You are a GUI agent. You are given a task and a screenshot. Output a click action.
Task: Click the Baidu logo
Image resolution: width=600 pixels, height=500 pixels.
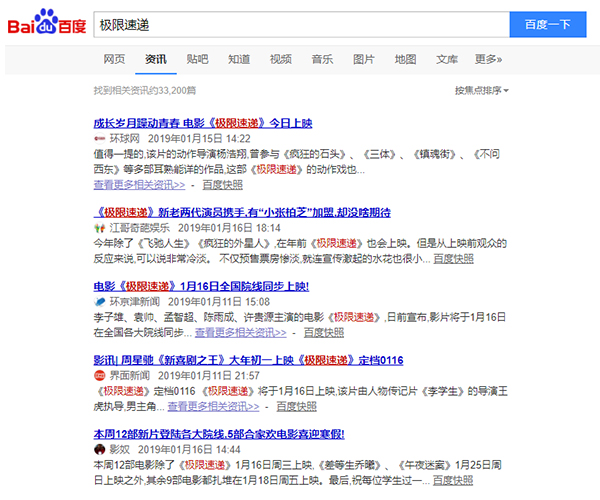click(47, 23)
